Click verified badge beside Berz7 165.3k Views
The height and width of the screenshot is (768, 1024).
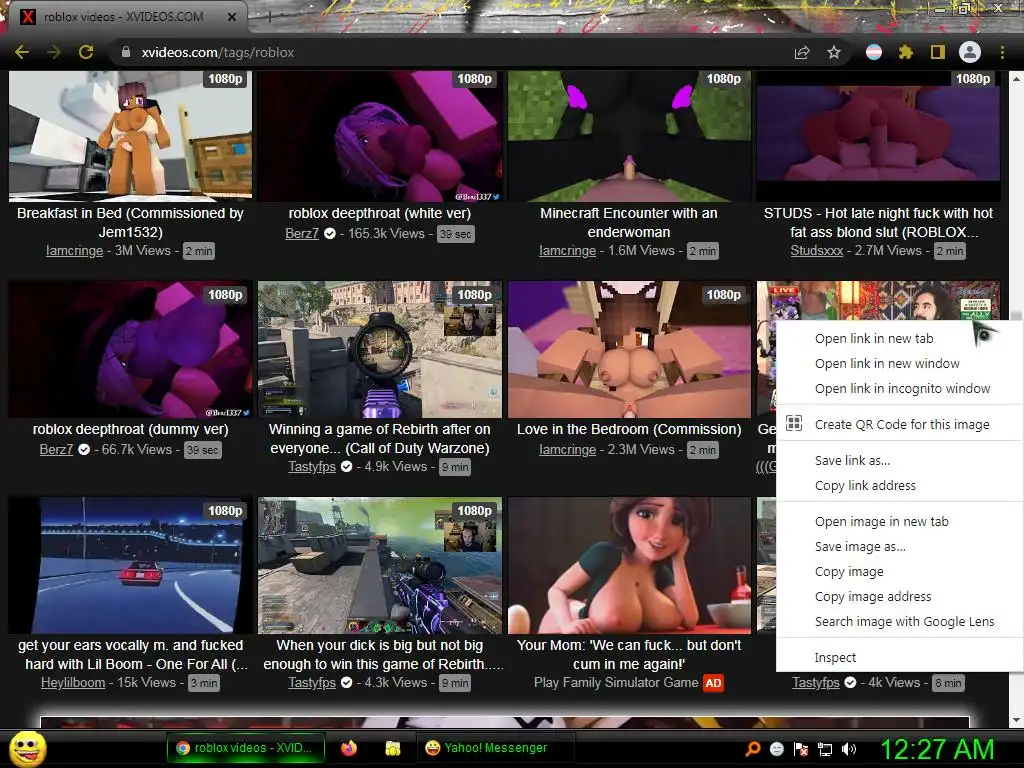coord(330,233)
